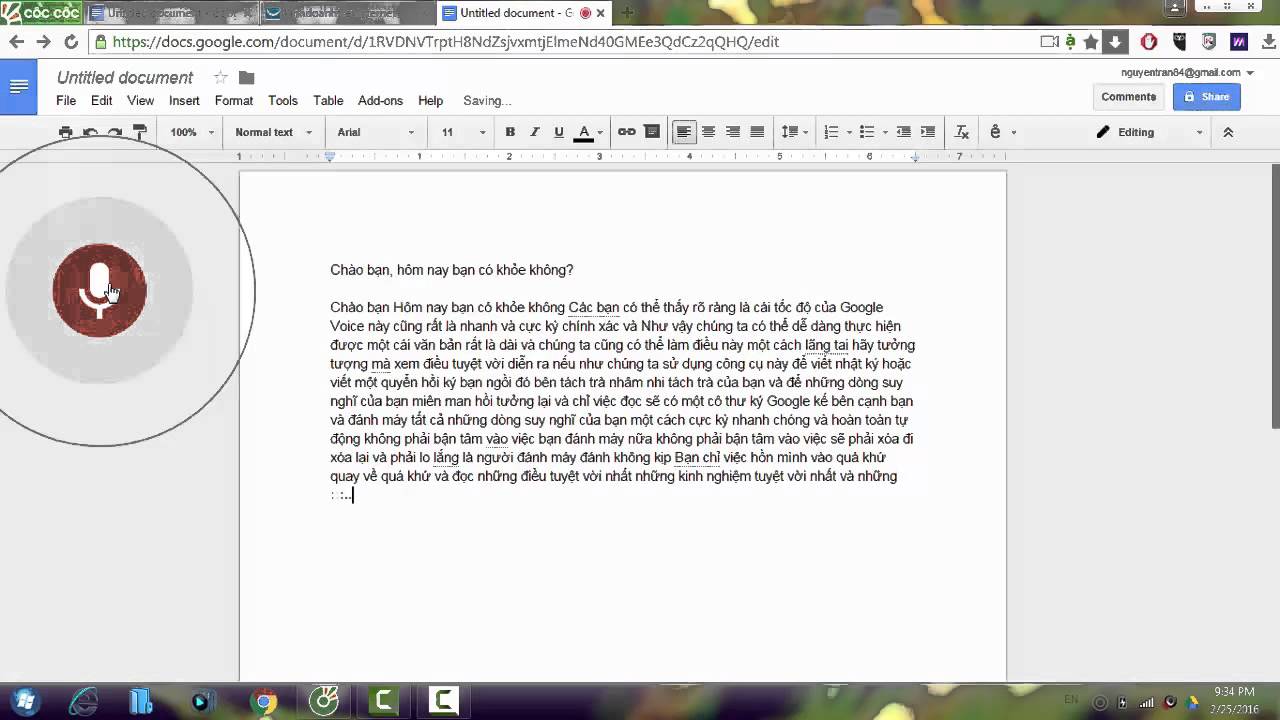
Task: Click the blue Share button
Action: 1206,97
